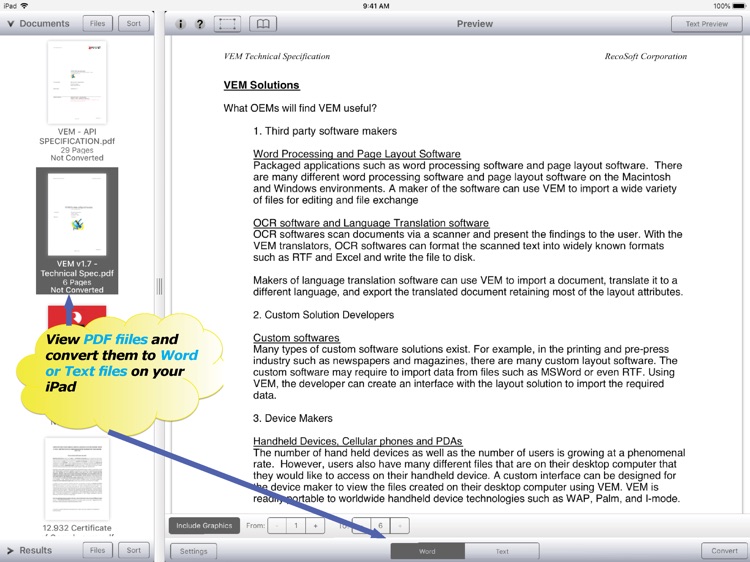Click "Word Processing and Page Layout Software" heading
750x562 pixels.
(x=357, y=154)
